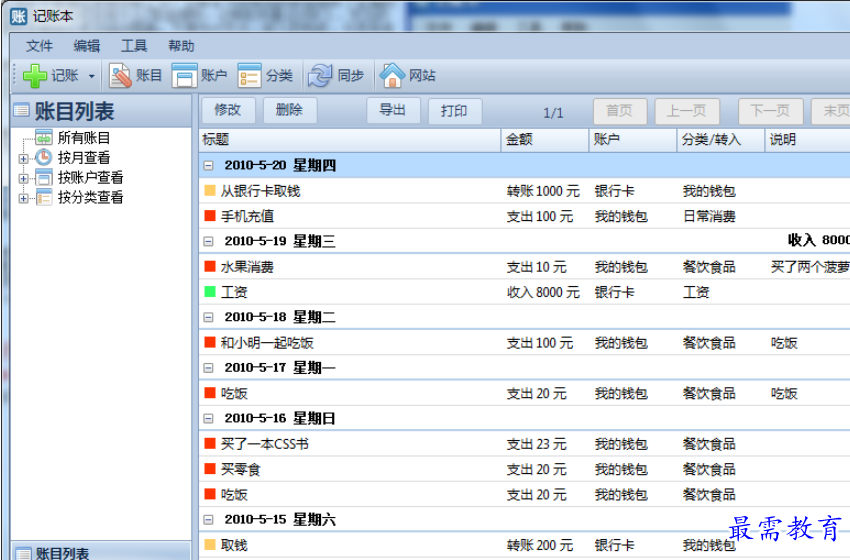This screenshot has height=560, width=850.
Task: Open the 账目 toolbar icon
Action: point(121,76)
